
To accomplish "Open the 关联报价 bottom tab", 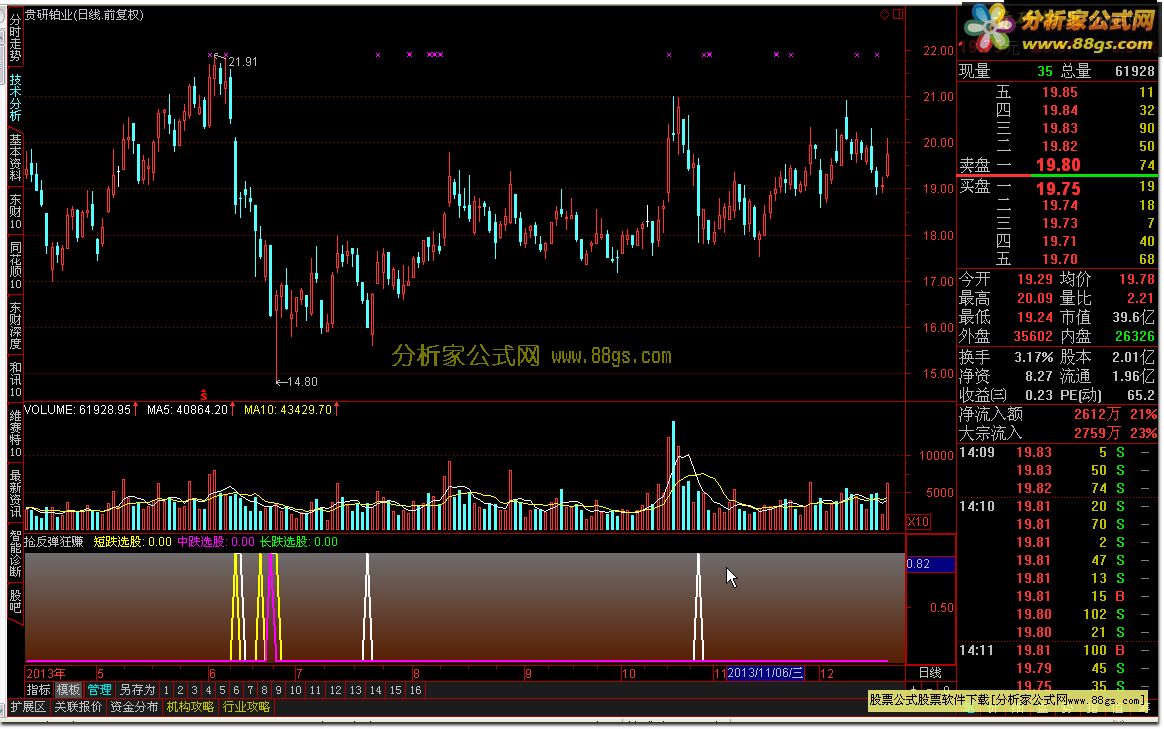I will [x=78, y=707].
